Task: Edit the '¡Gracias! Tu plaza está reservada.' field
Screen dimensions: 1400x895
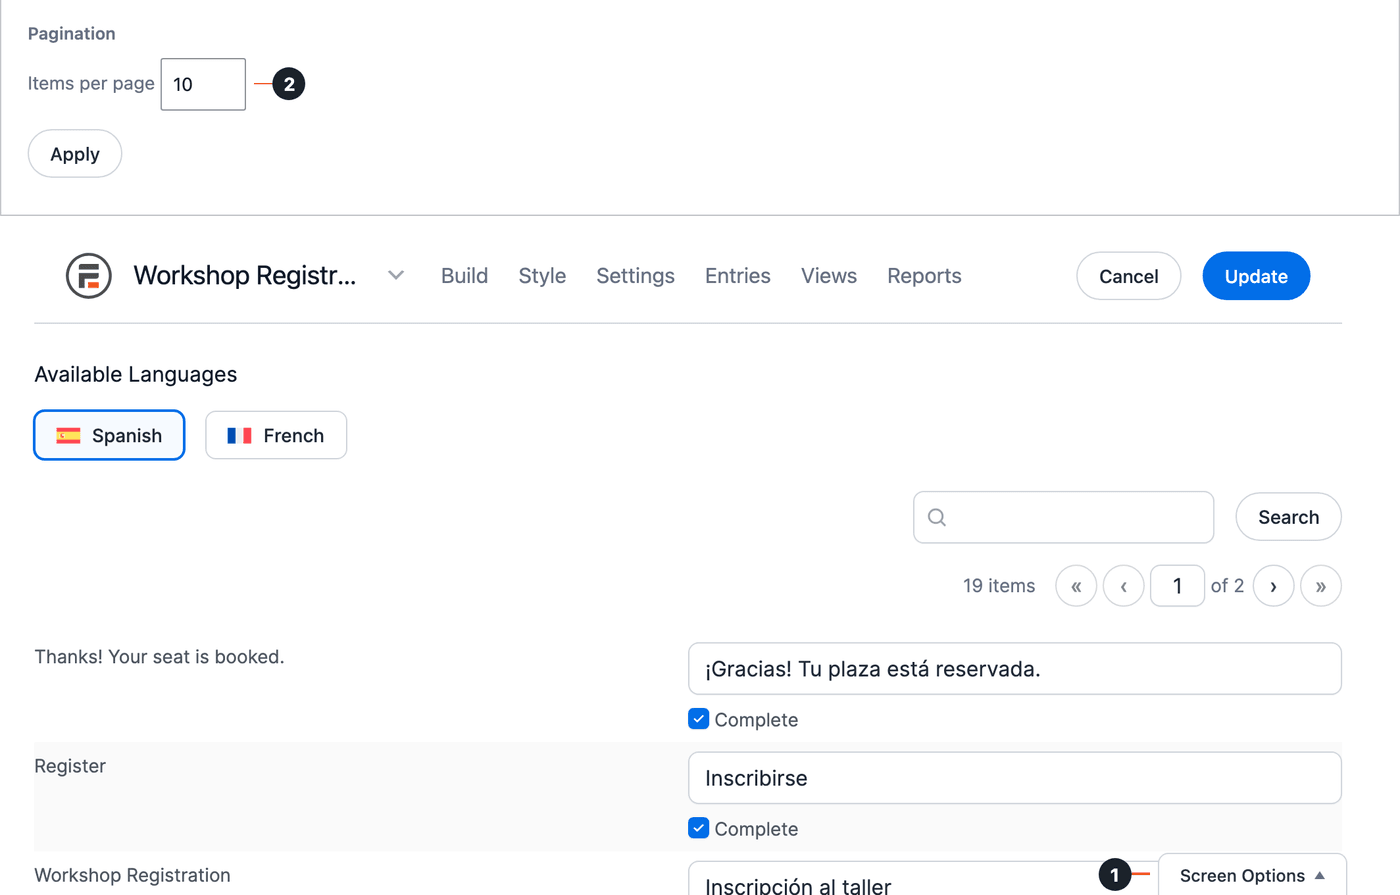Action: [1014, 669]
